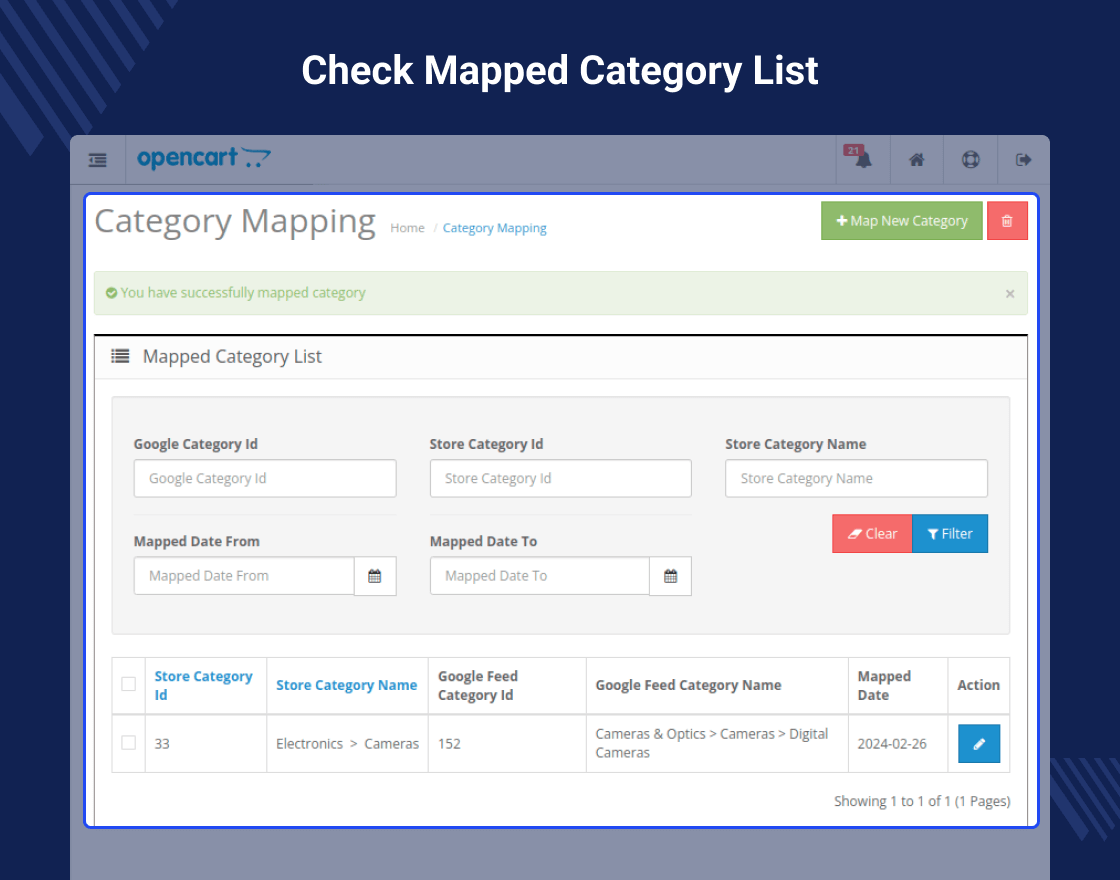Sort by Store Category Name column

[346, 685]
